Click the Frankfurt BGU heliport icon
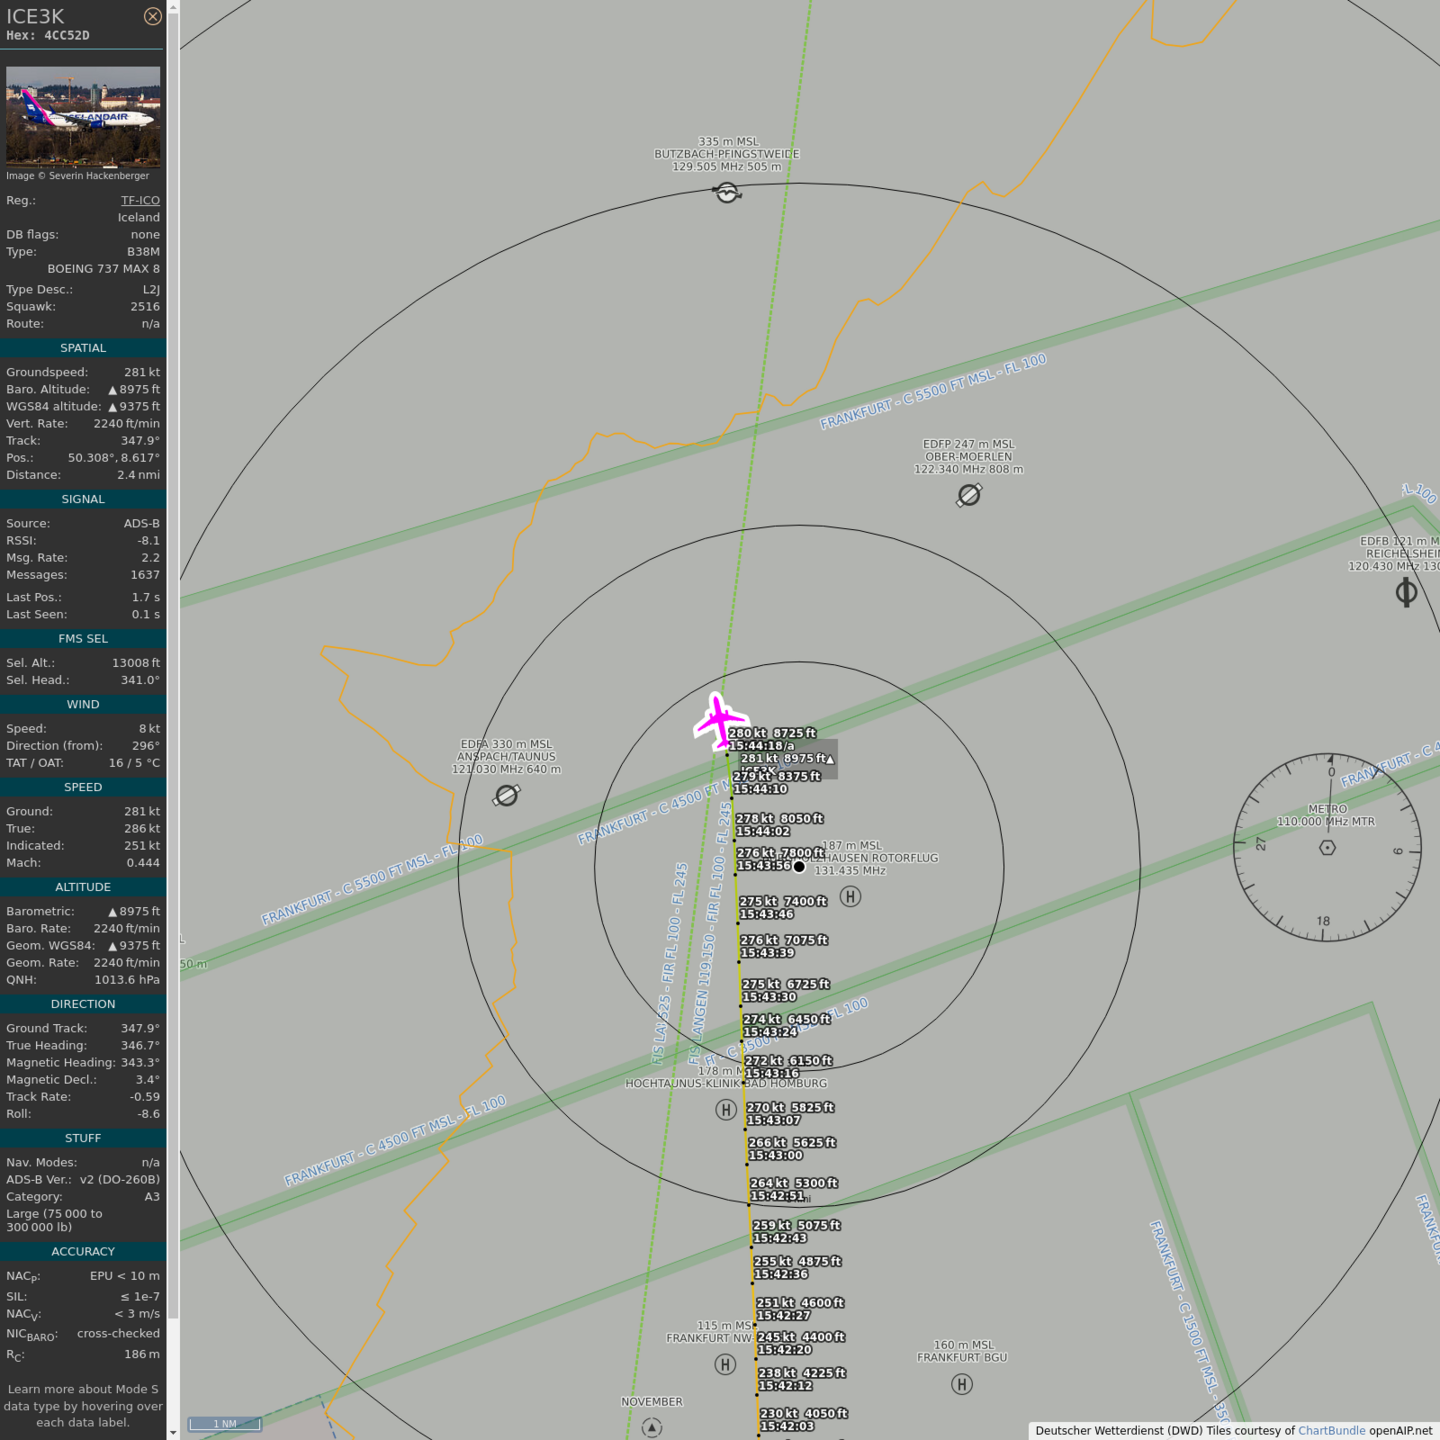The width and height of the screenshot is (1440, 1440). (x=962, y=1384)
